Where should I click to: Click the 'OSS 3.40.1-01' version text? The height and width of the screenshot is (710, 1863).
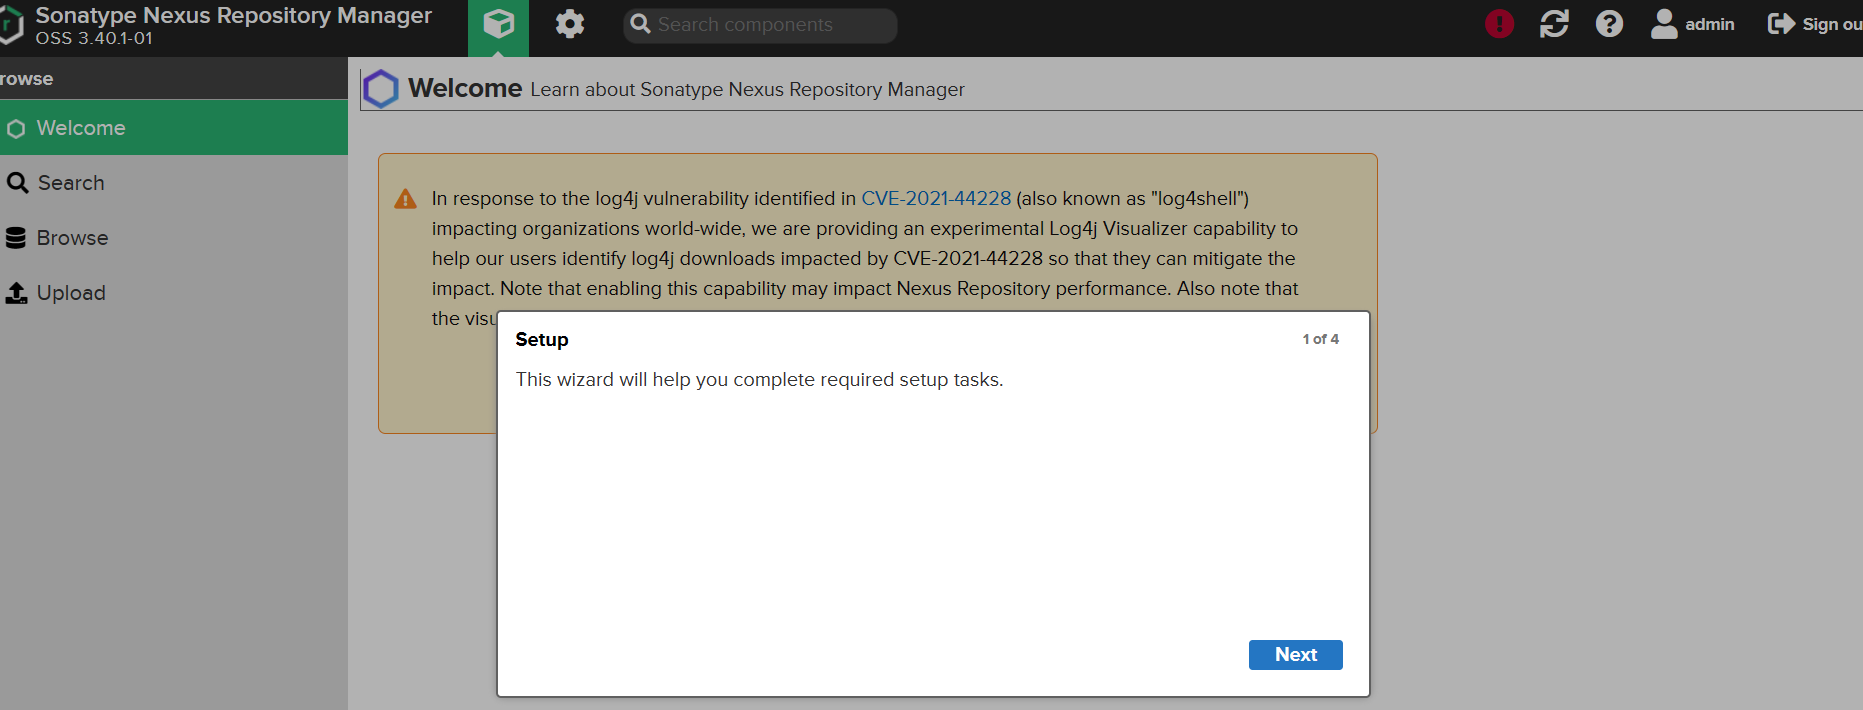[x=94, y=38]
